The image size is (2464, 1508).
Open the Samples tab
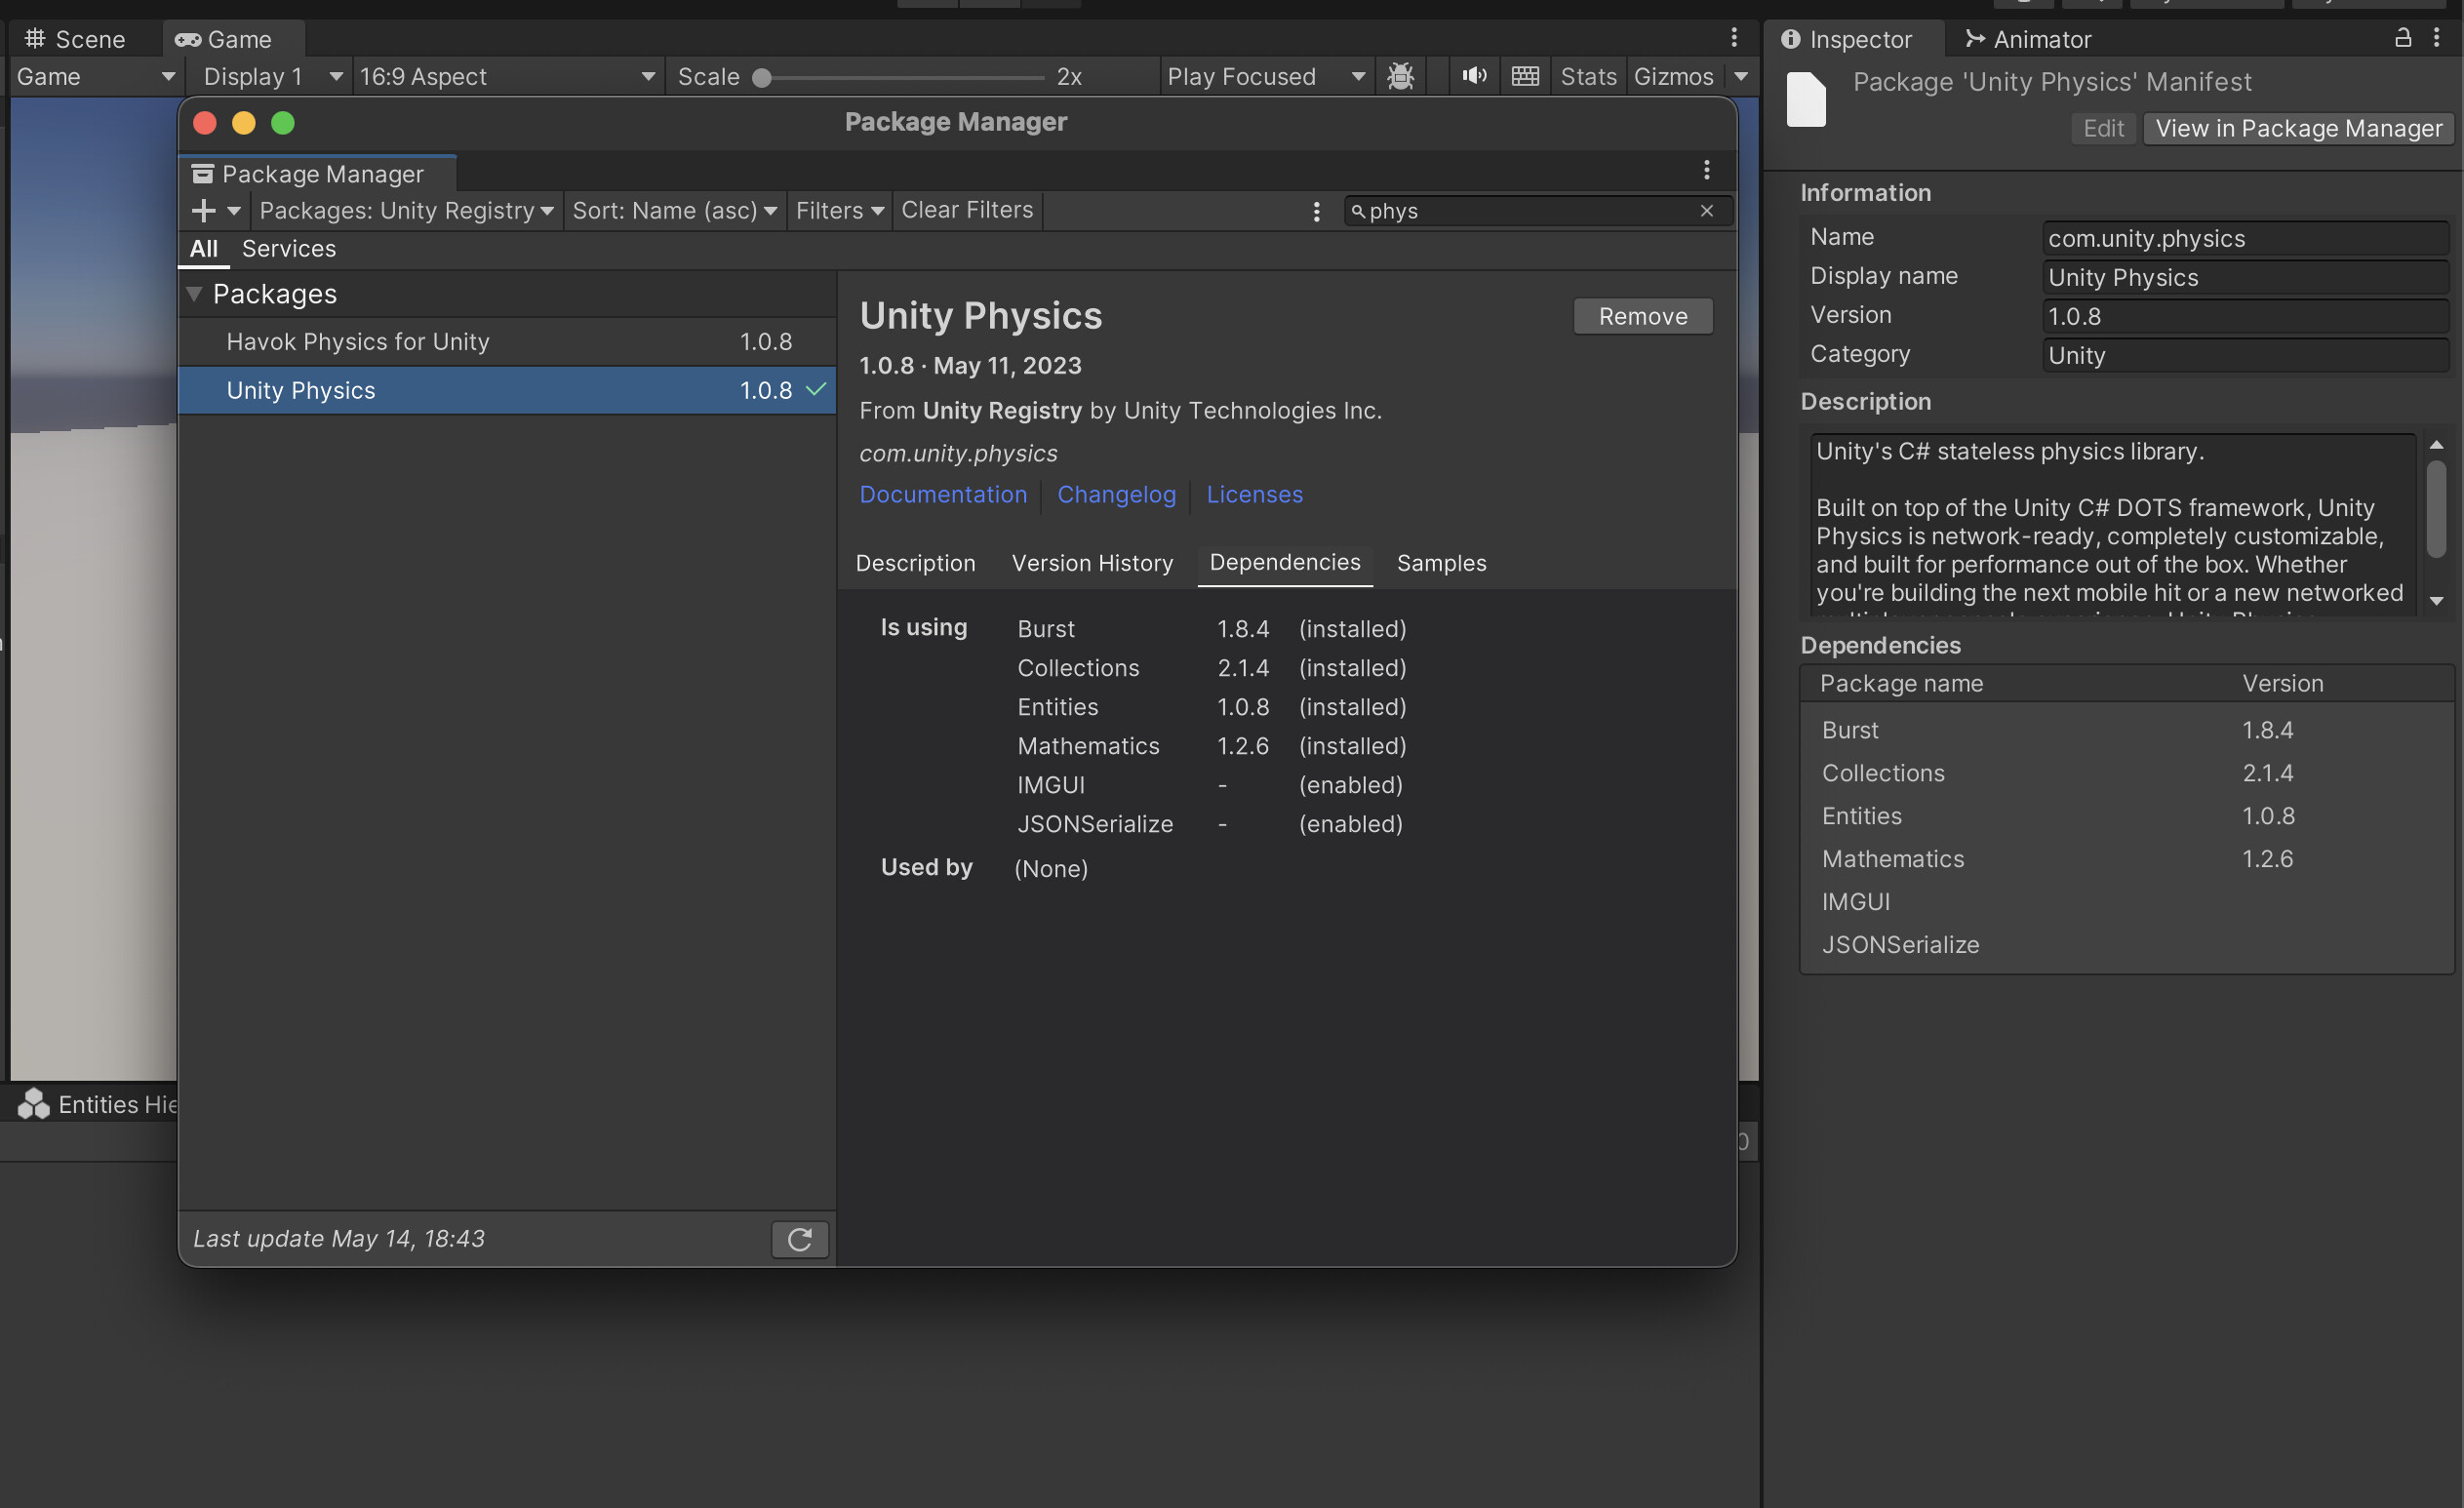coord(1441,563)
